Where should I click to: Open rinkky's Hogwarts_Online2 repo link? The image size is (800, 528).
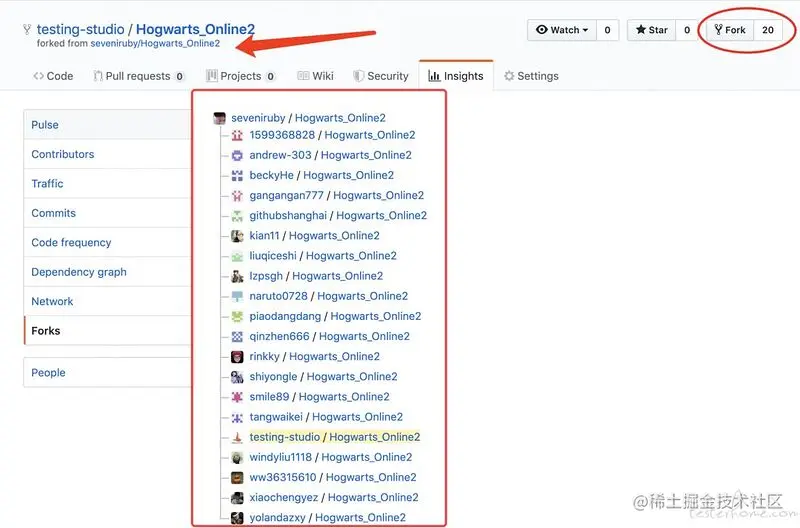[x=334, y=357]
